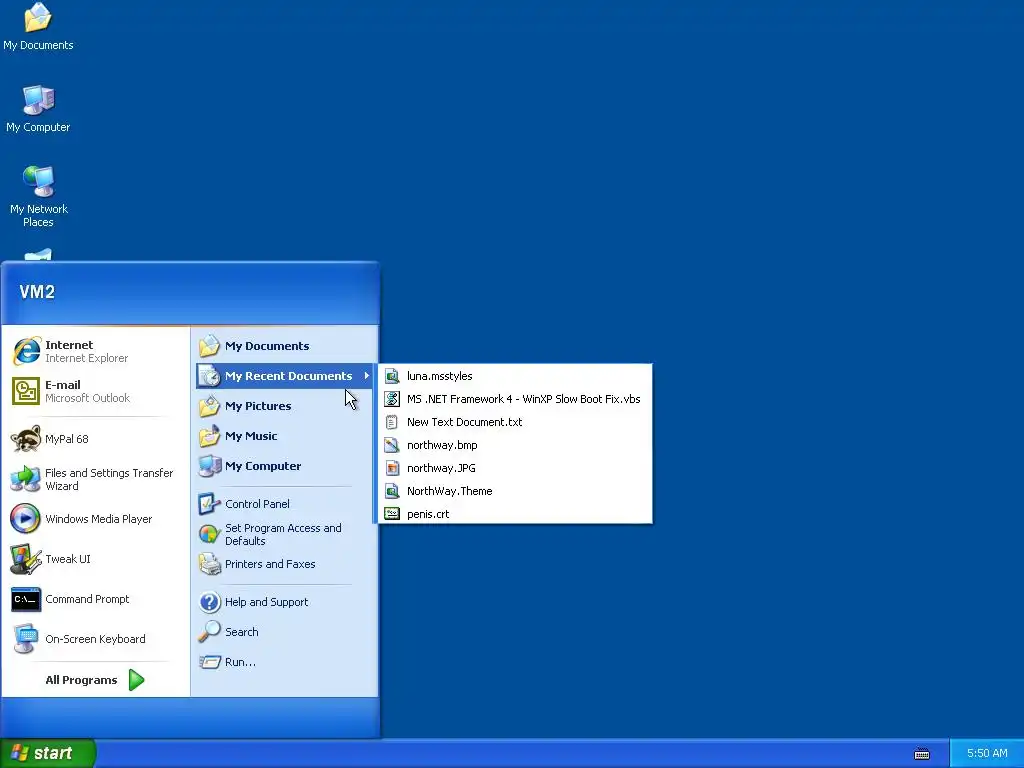Open northway.JPG recent document
The height and width of the screenshot is (768, 1024).
coord(515,468)
